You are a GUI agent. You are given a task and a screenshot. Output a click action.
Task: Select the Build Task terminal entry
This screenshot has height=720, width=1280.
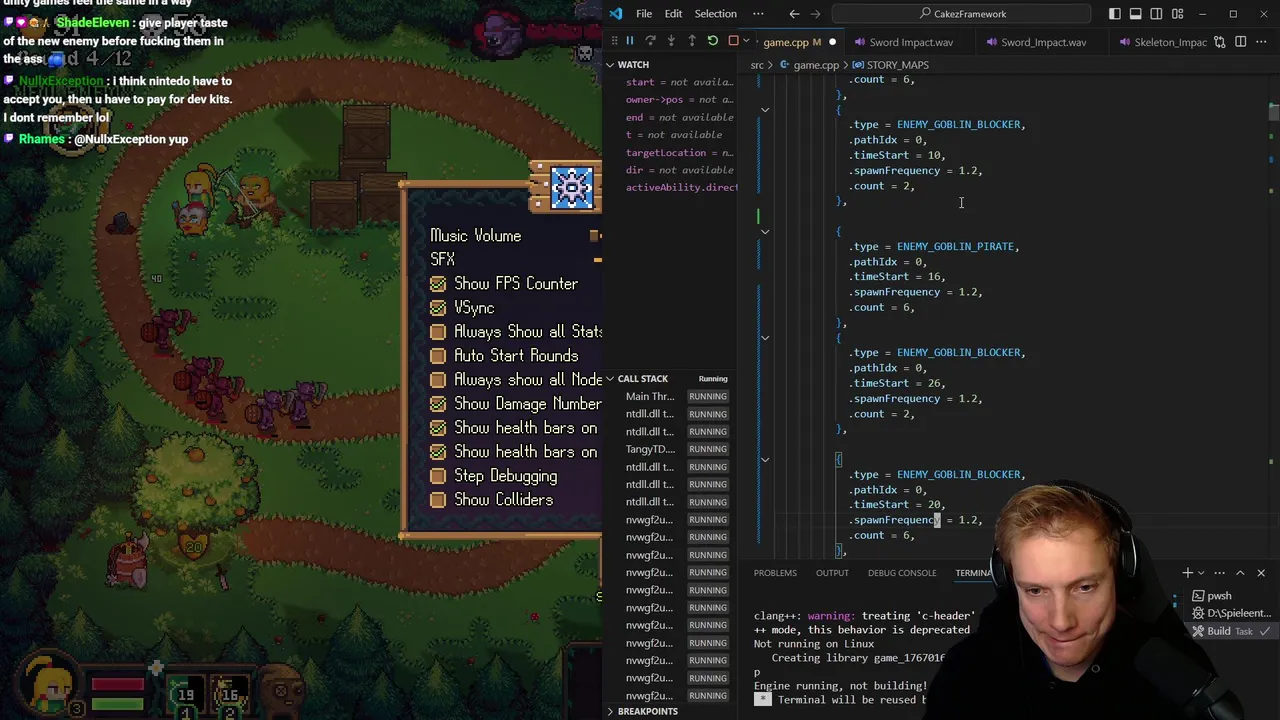(x=1232, y=631)
